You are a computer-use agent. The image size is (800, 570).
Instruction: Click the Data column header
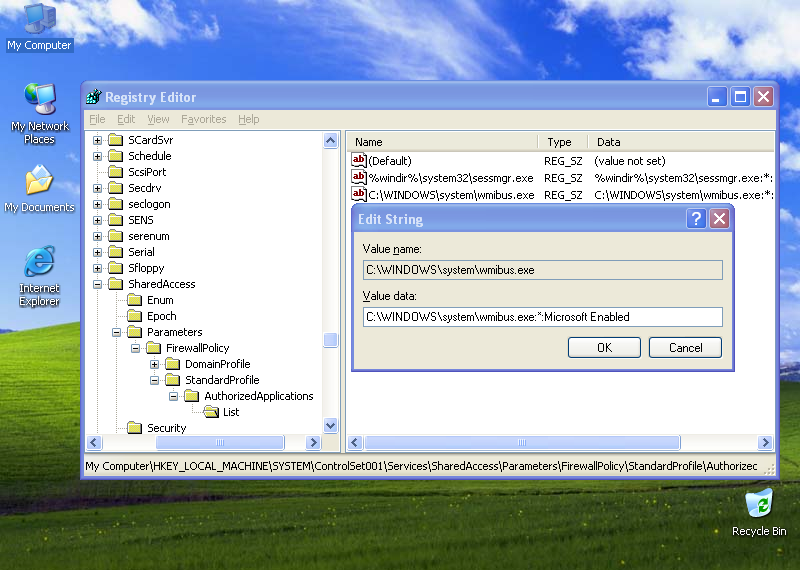click(x=681, y=142)
